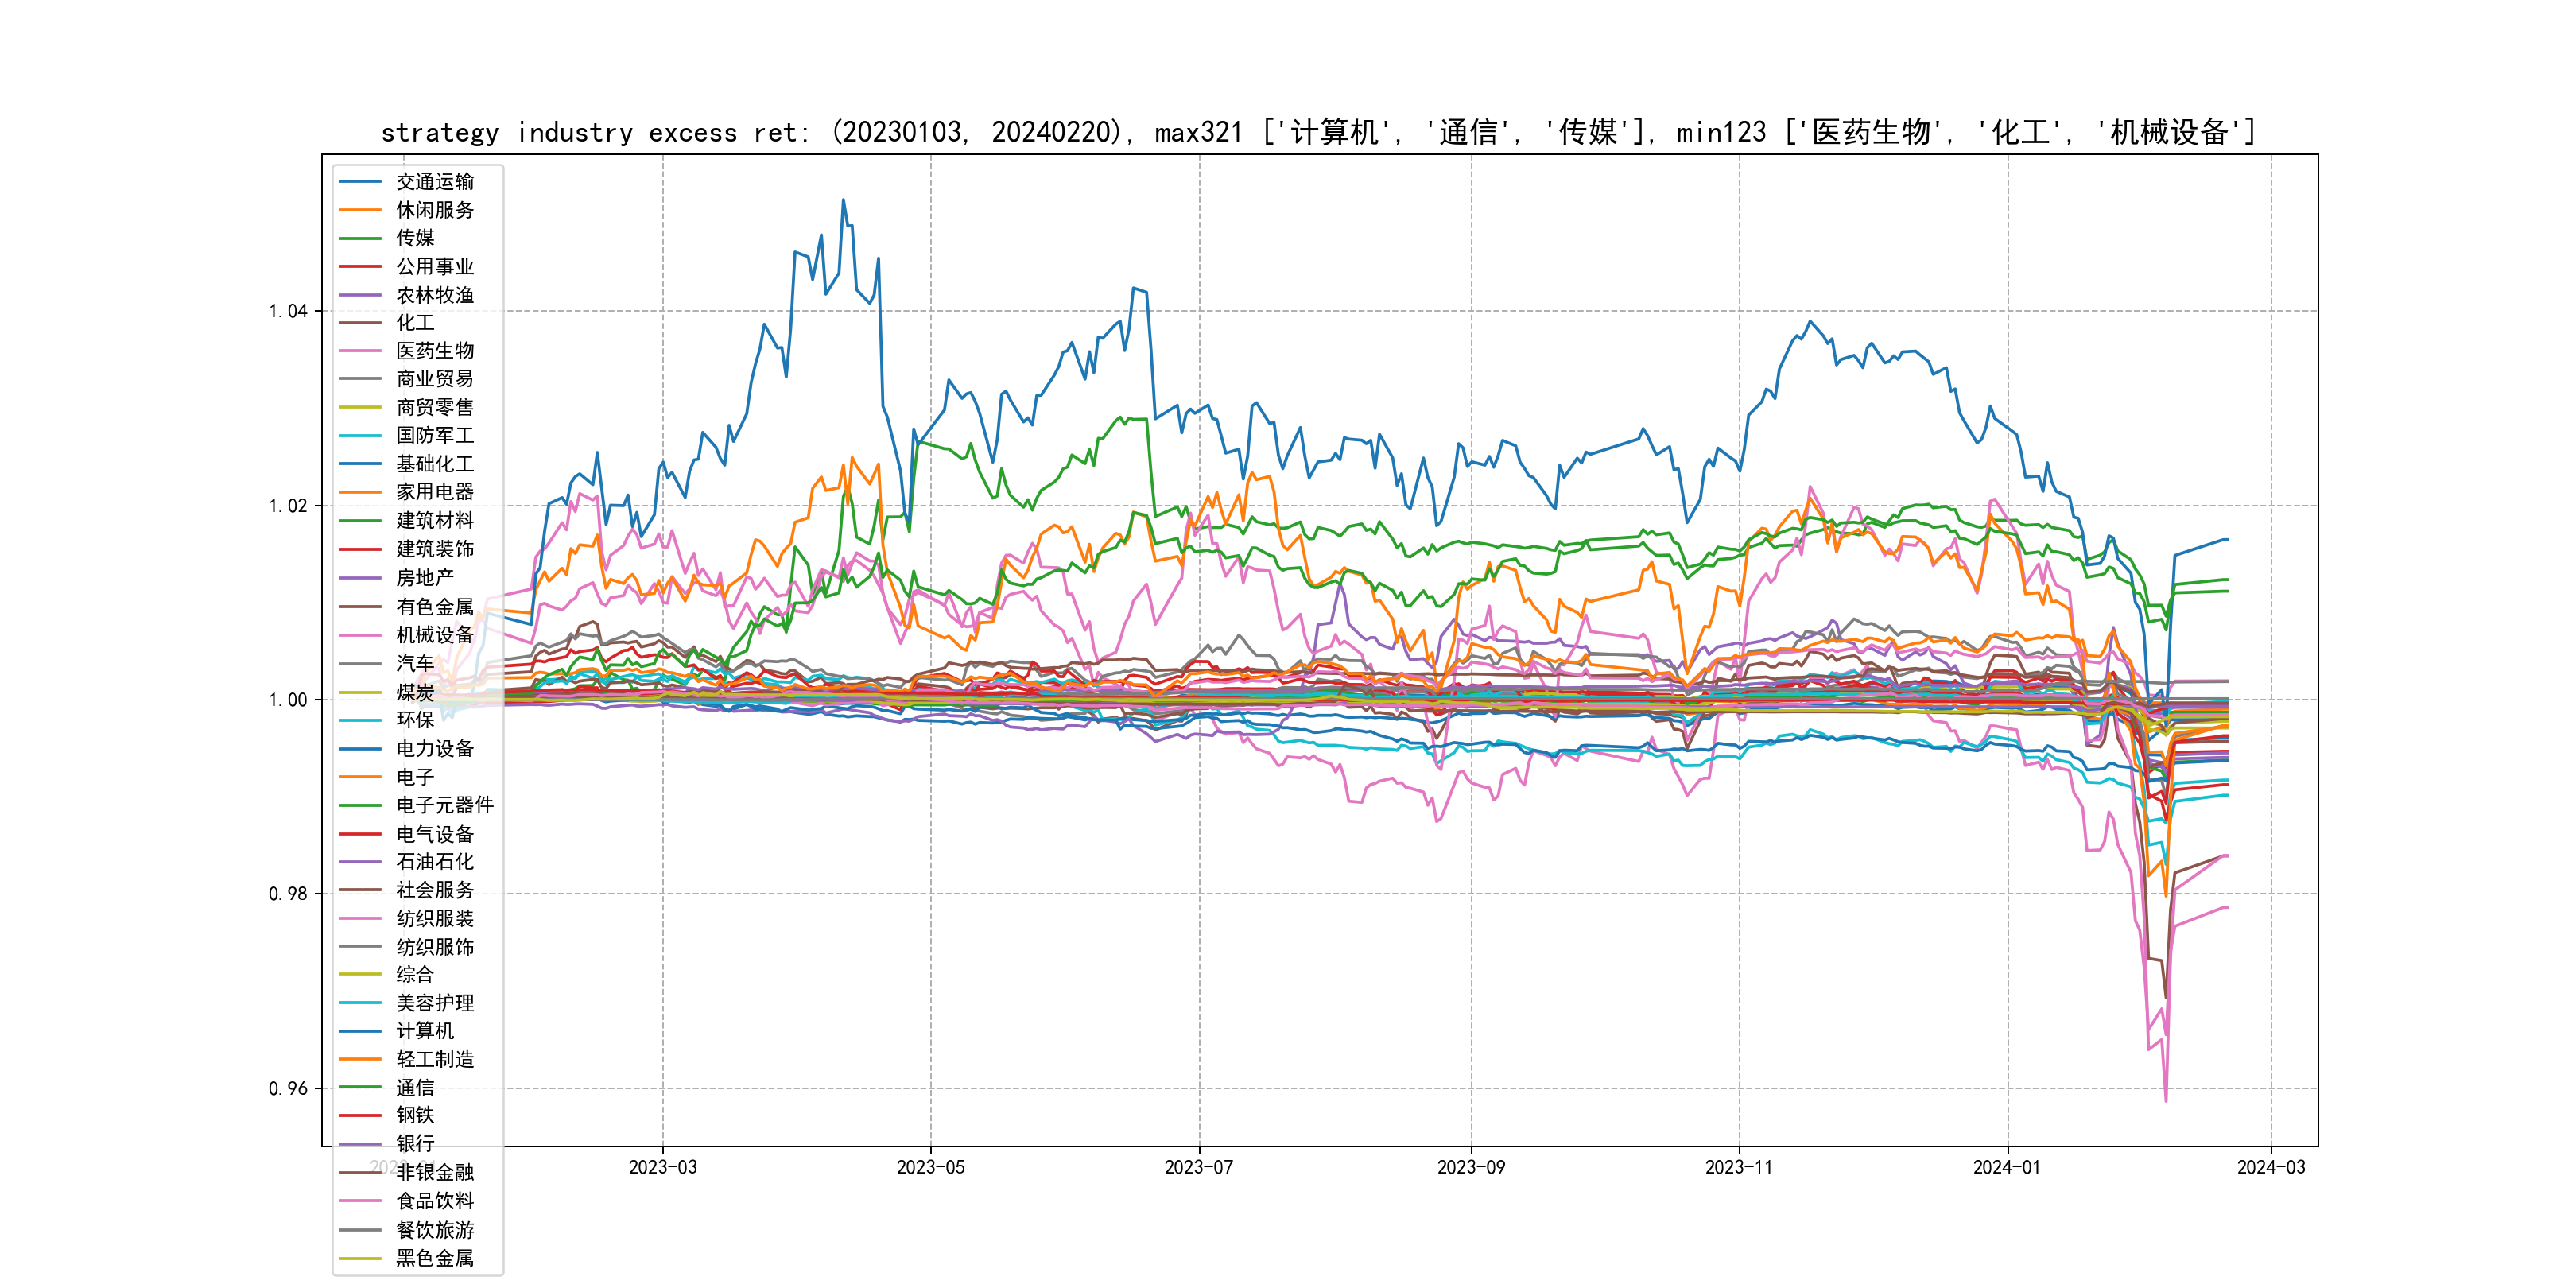This screenshot has width=2576, height=1288.
Task: Click the 食品饮料 legend label
Action: [434, 1201]
